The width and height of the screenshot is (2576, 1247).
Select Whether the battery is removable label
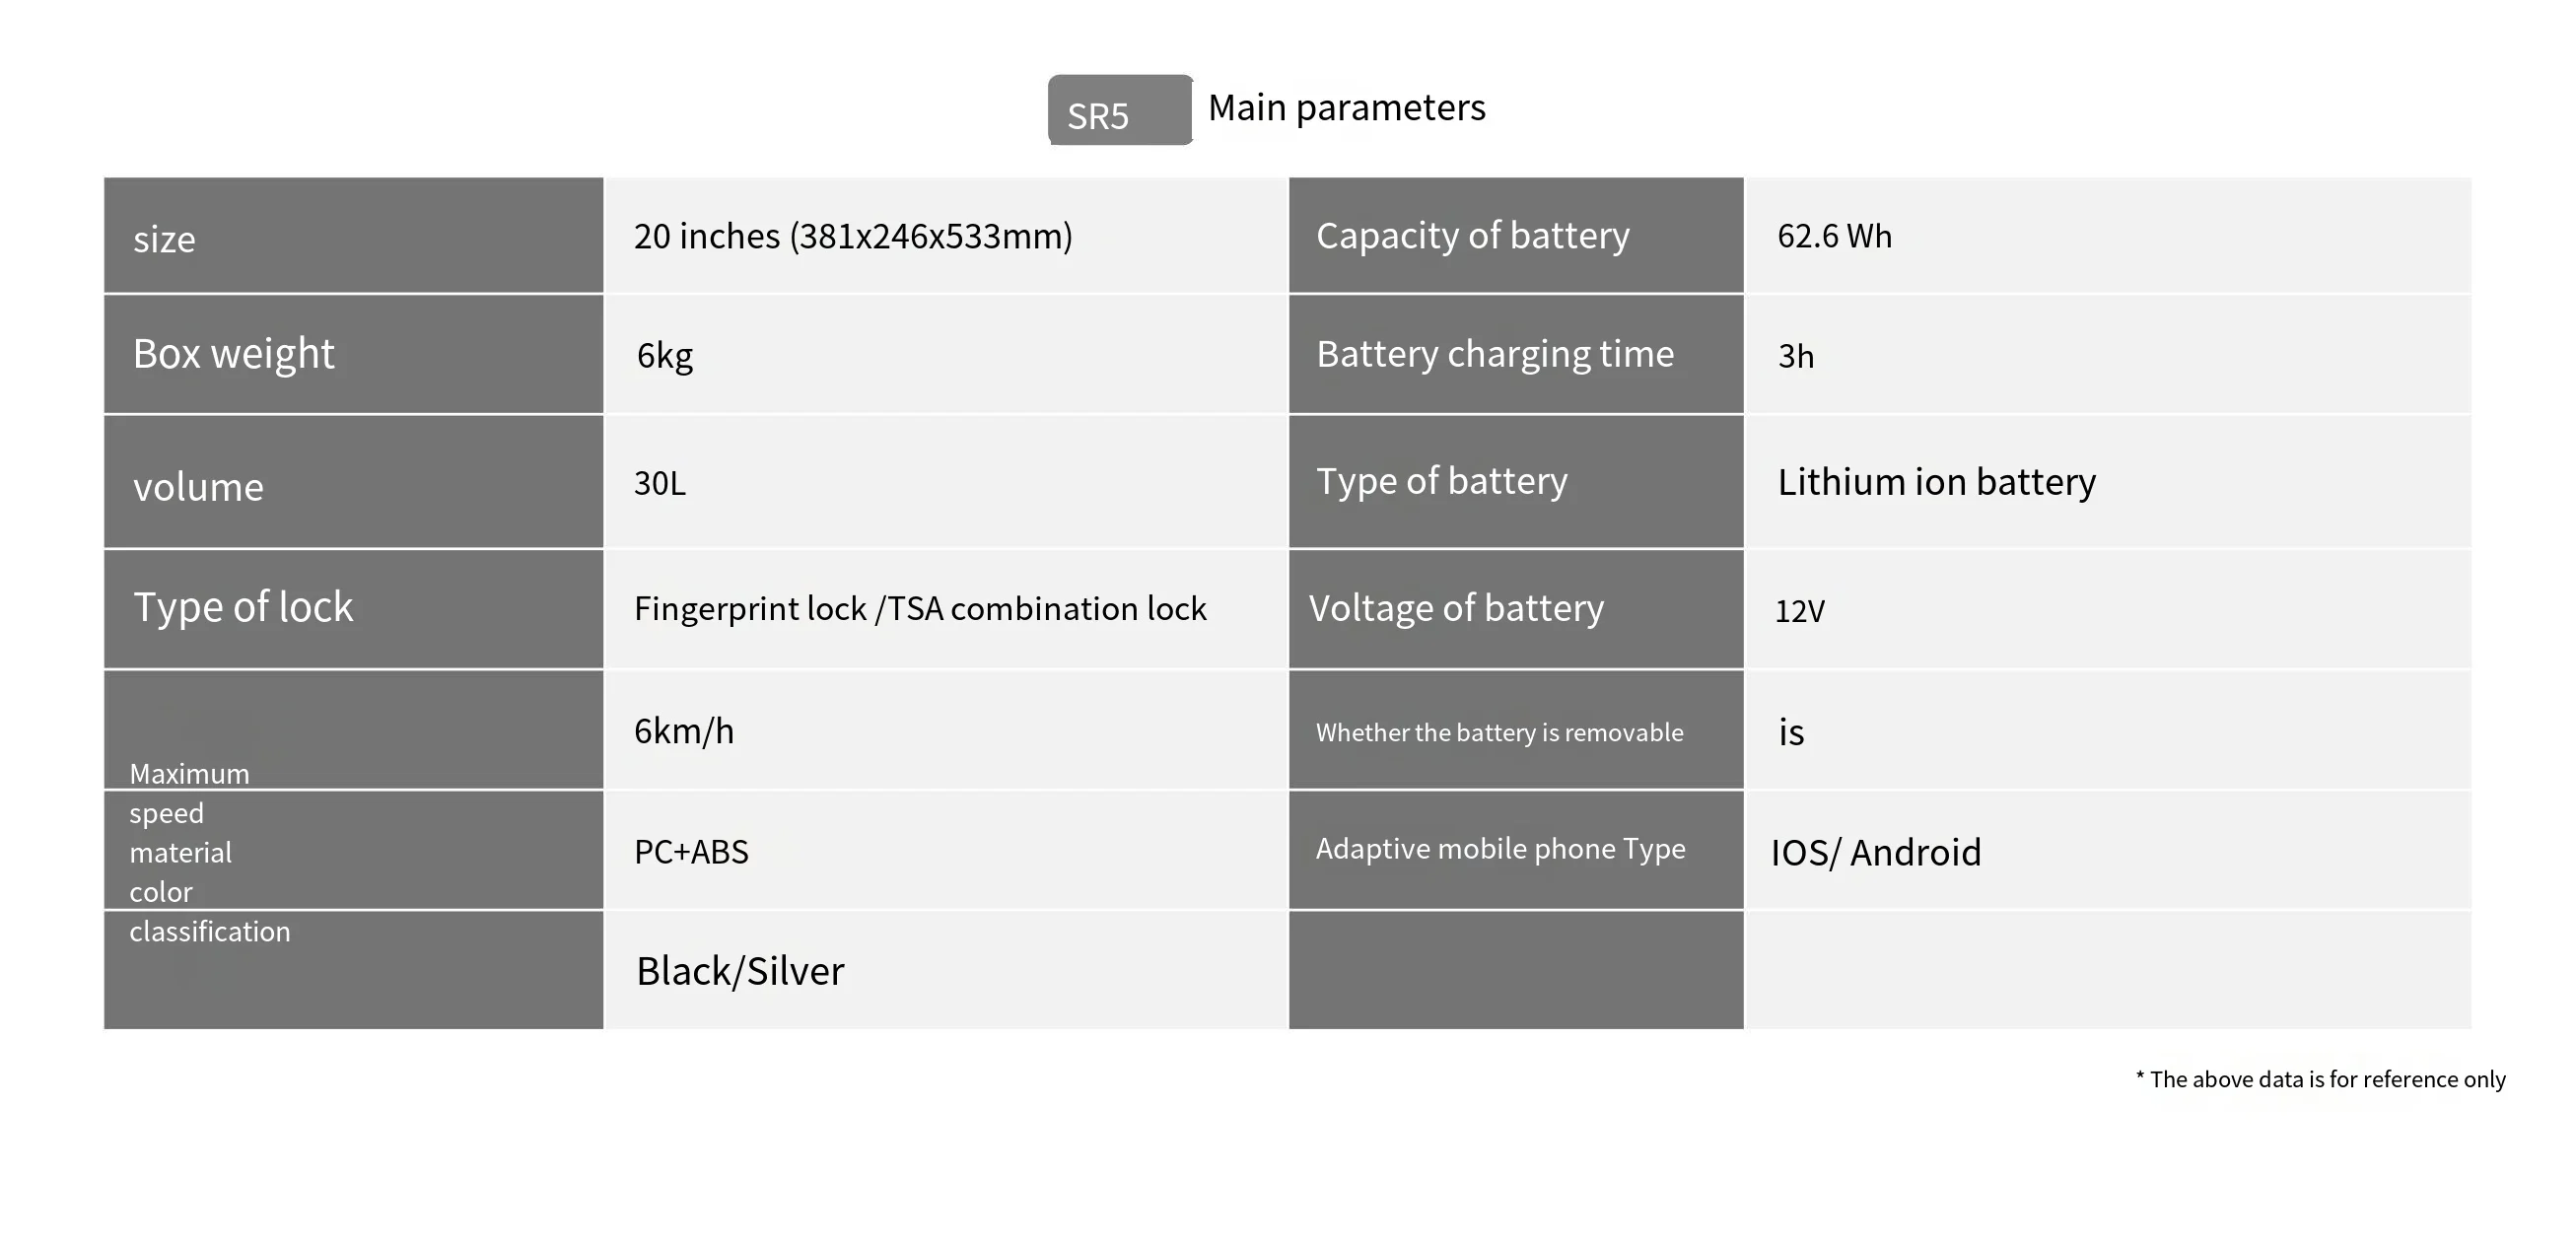tap(1499, 733)
